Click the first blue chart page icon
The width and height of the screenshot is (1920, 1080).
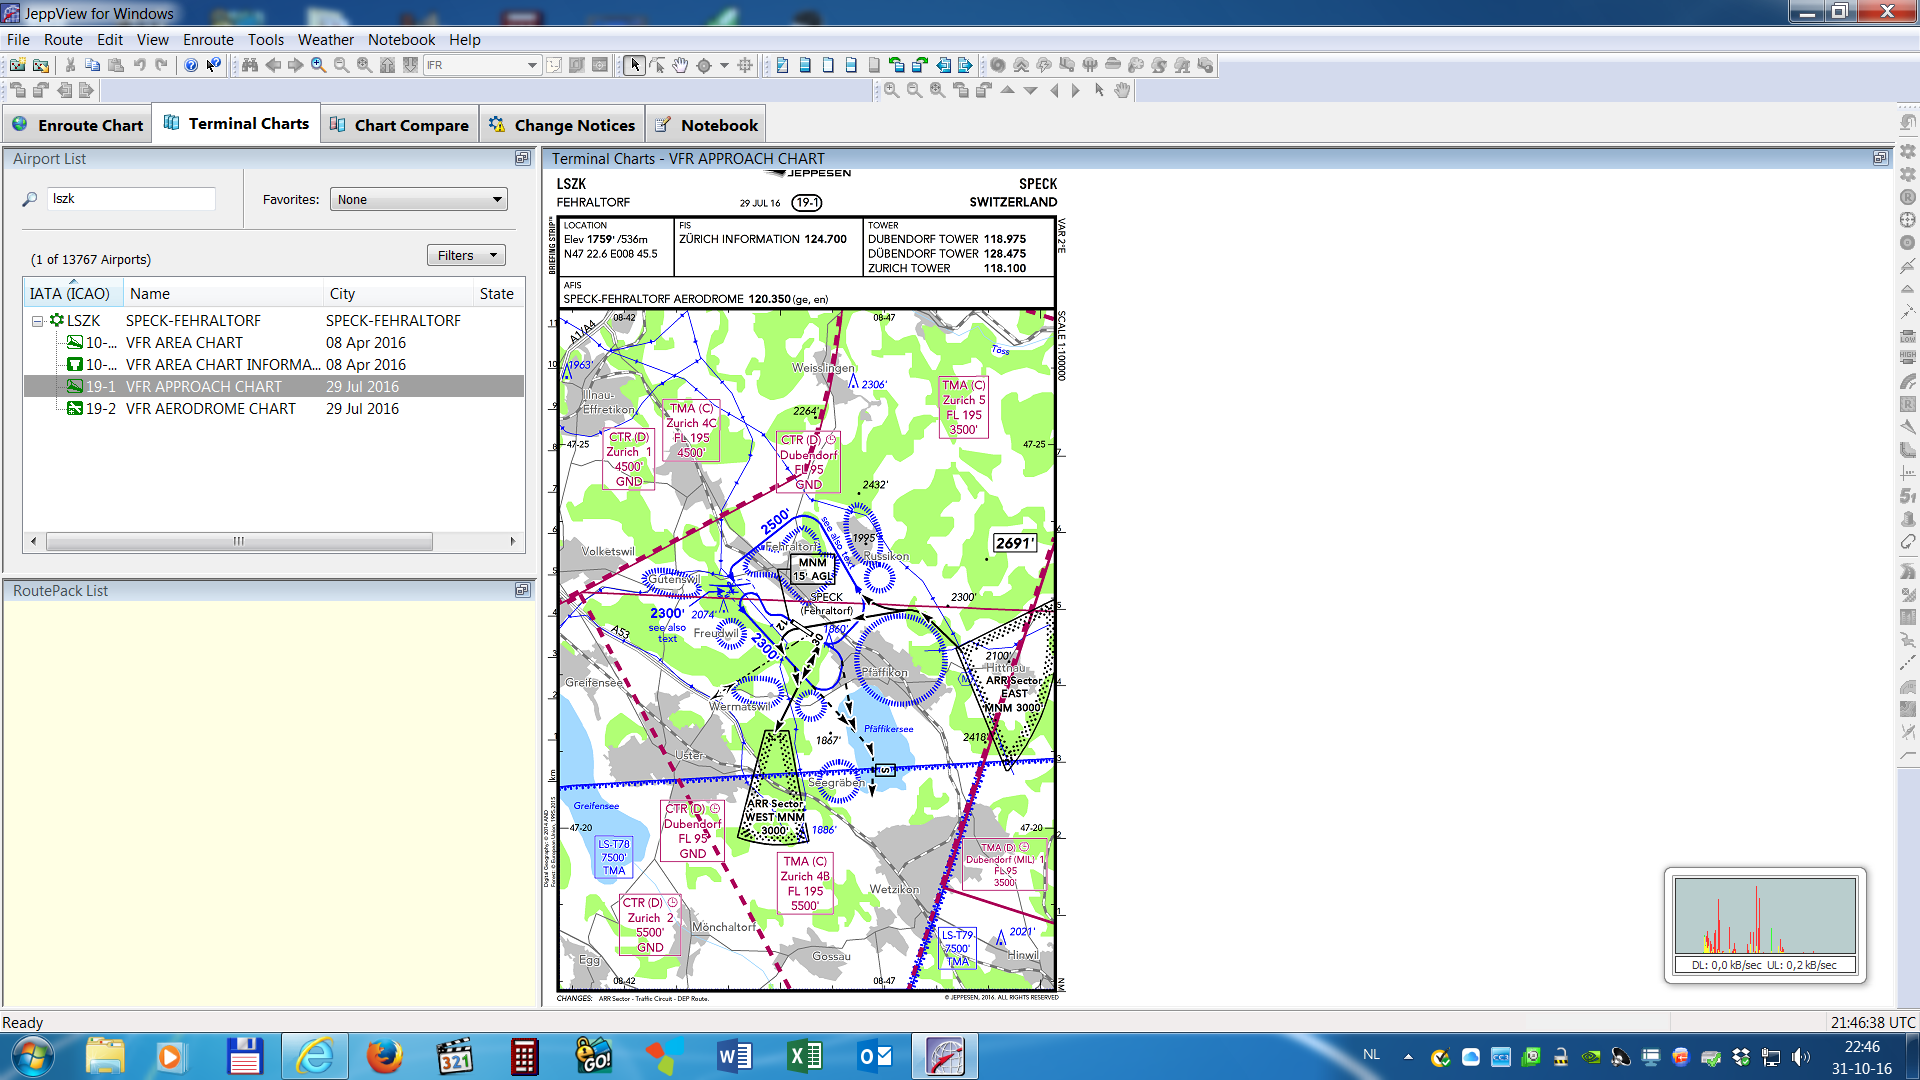tap(782, 65)
